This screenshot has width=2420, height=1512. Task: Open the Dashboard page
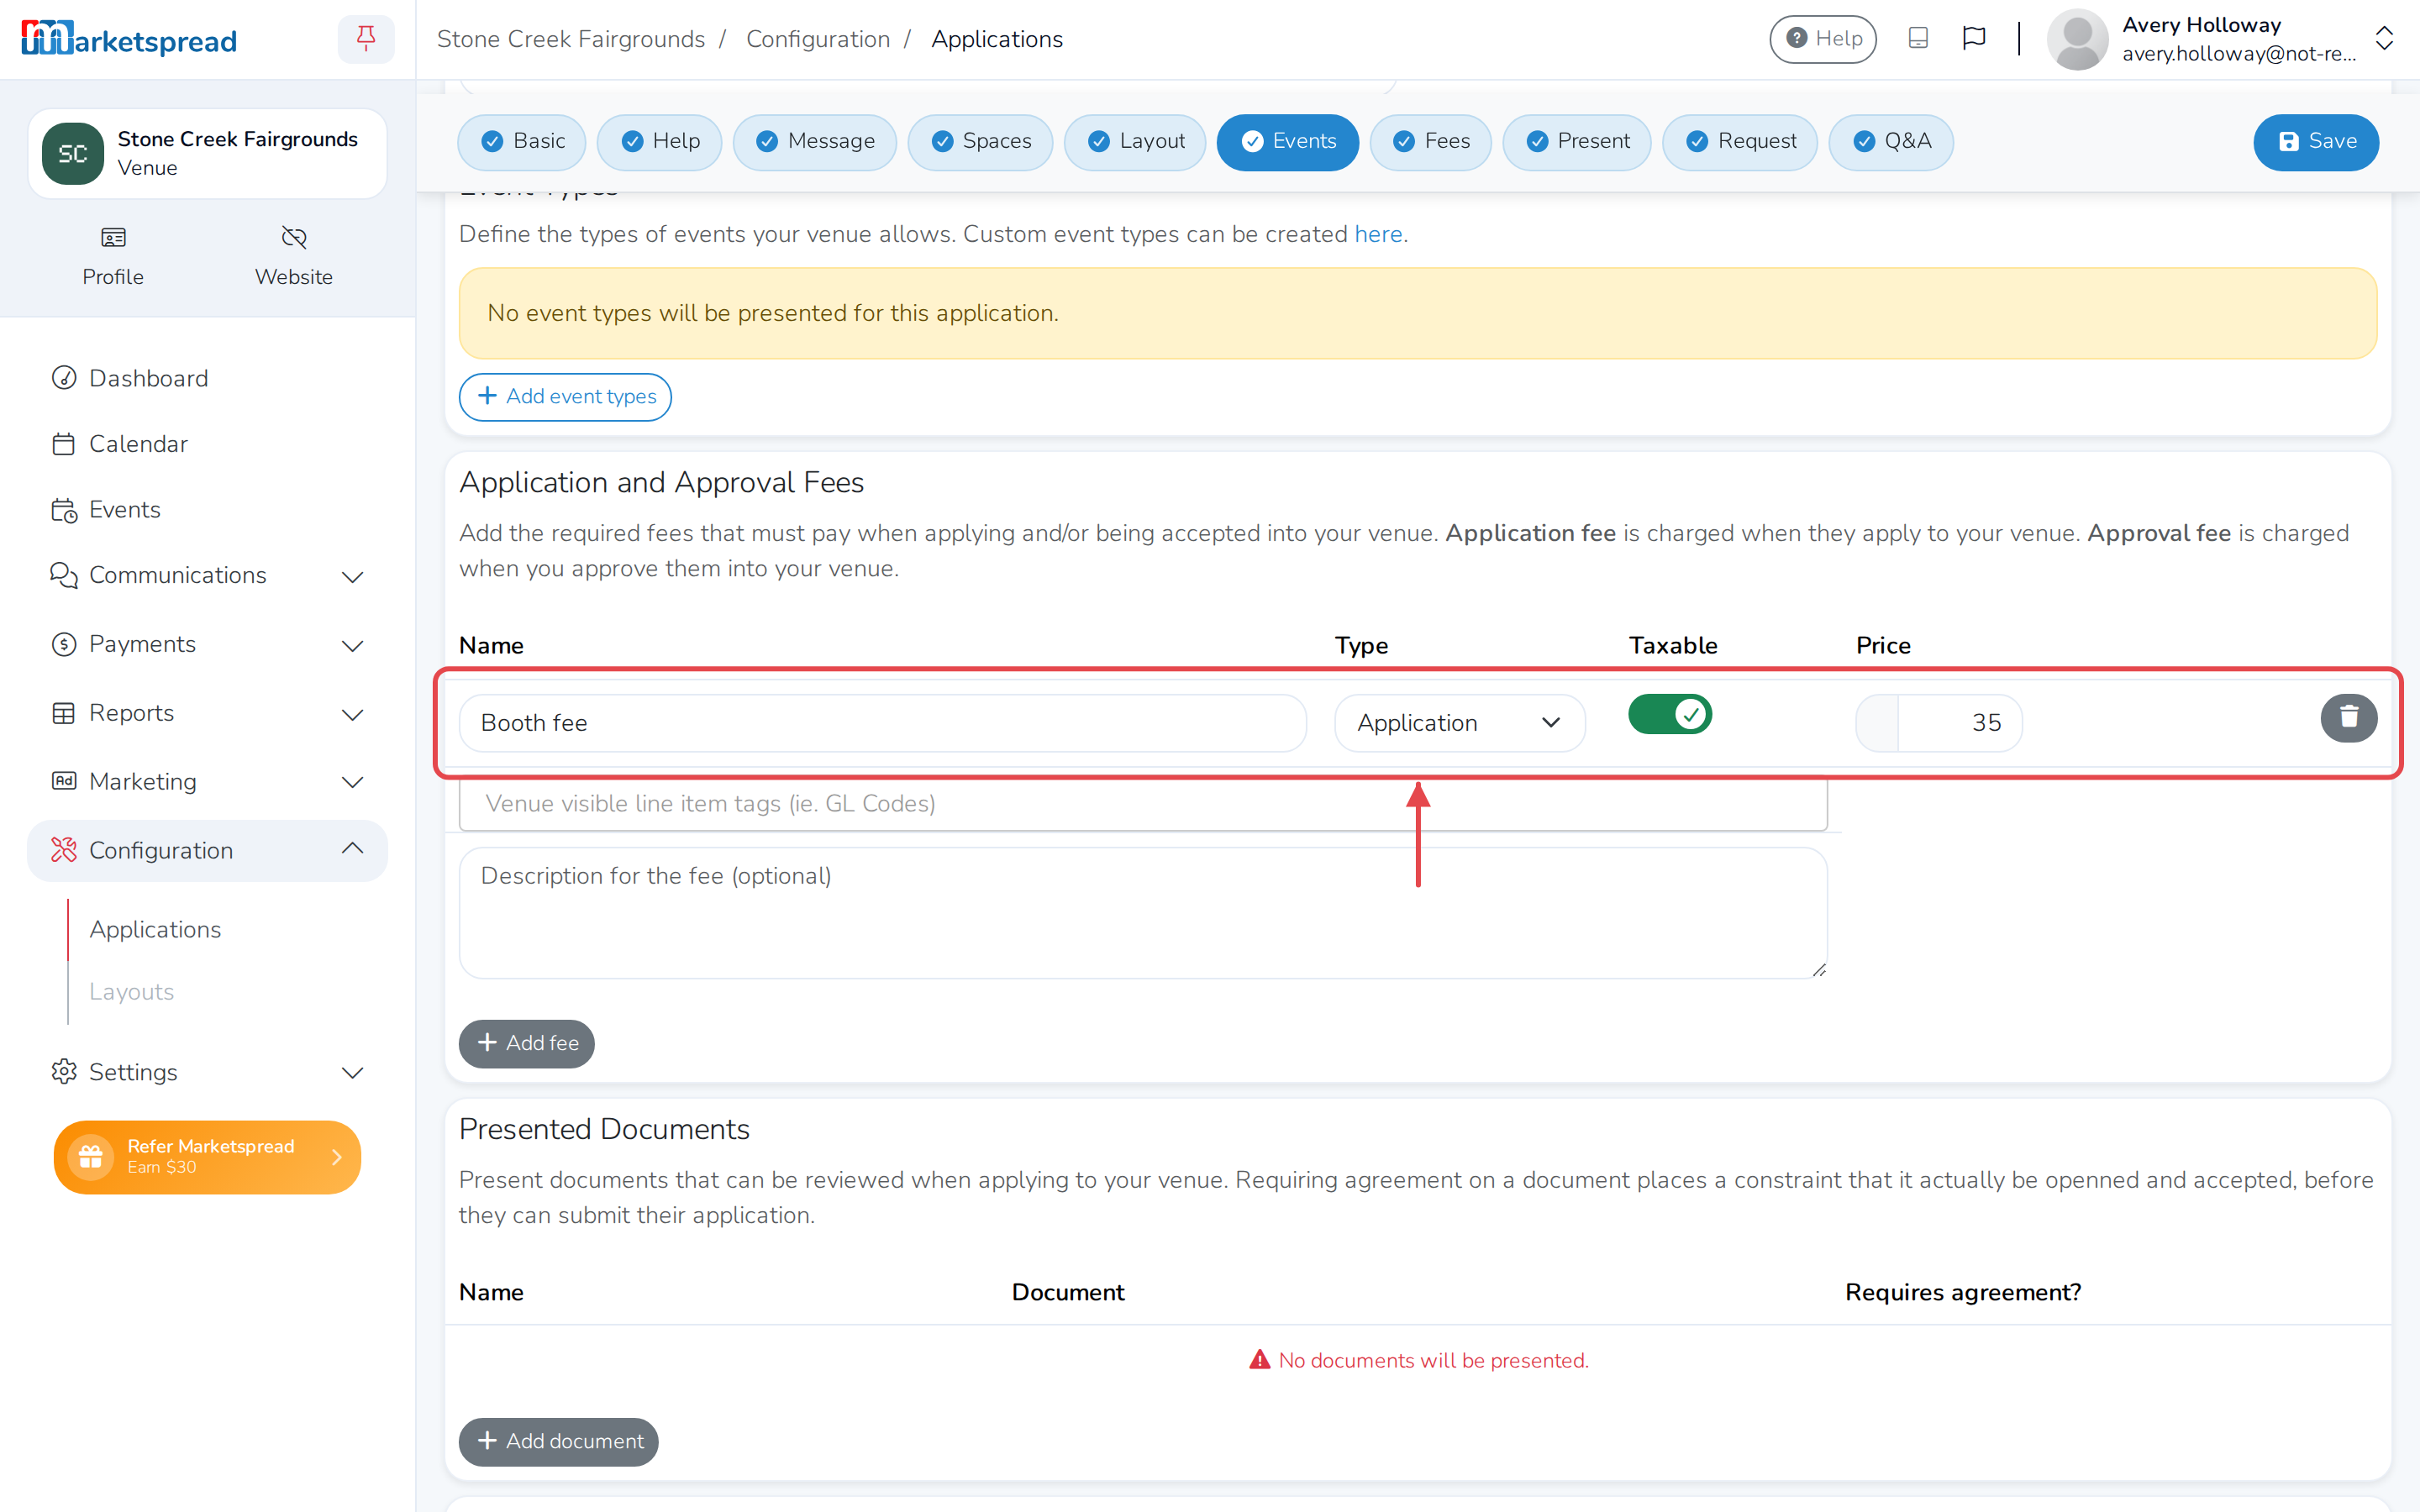point(148,378)
